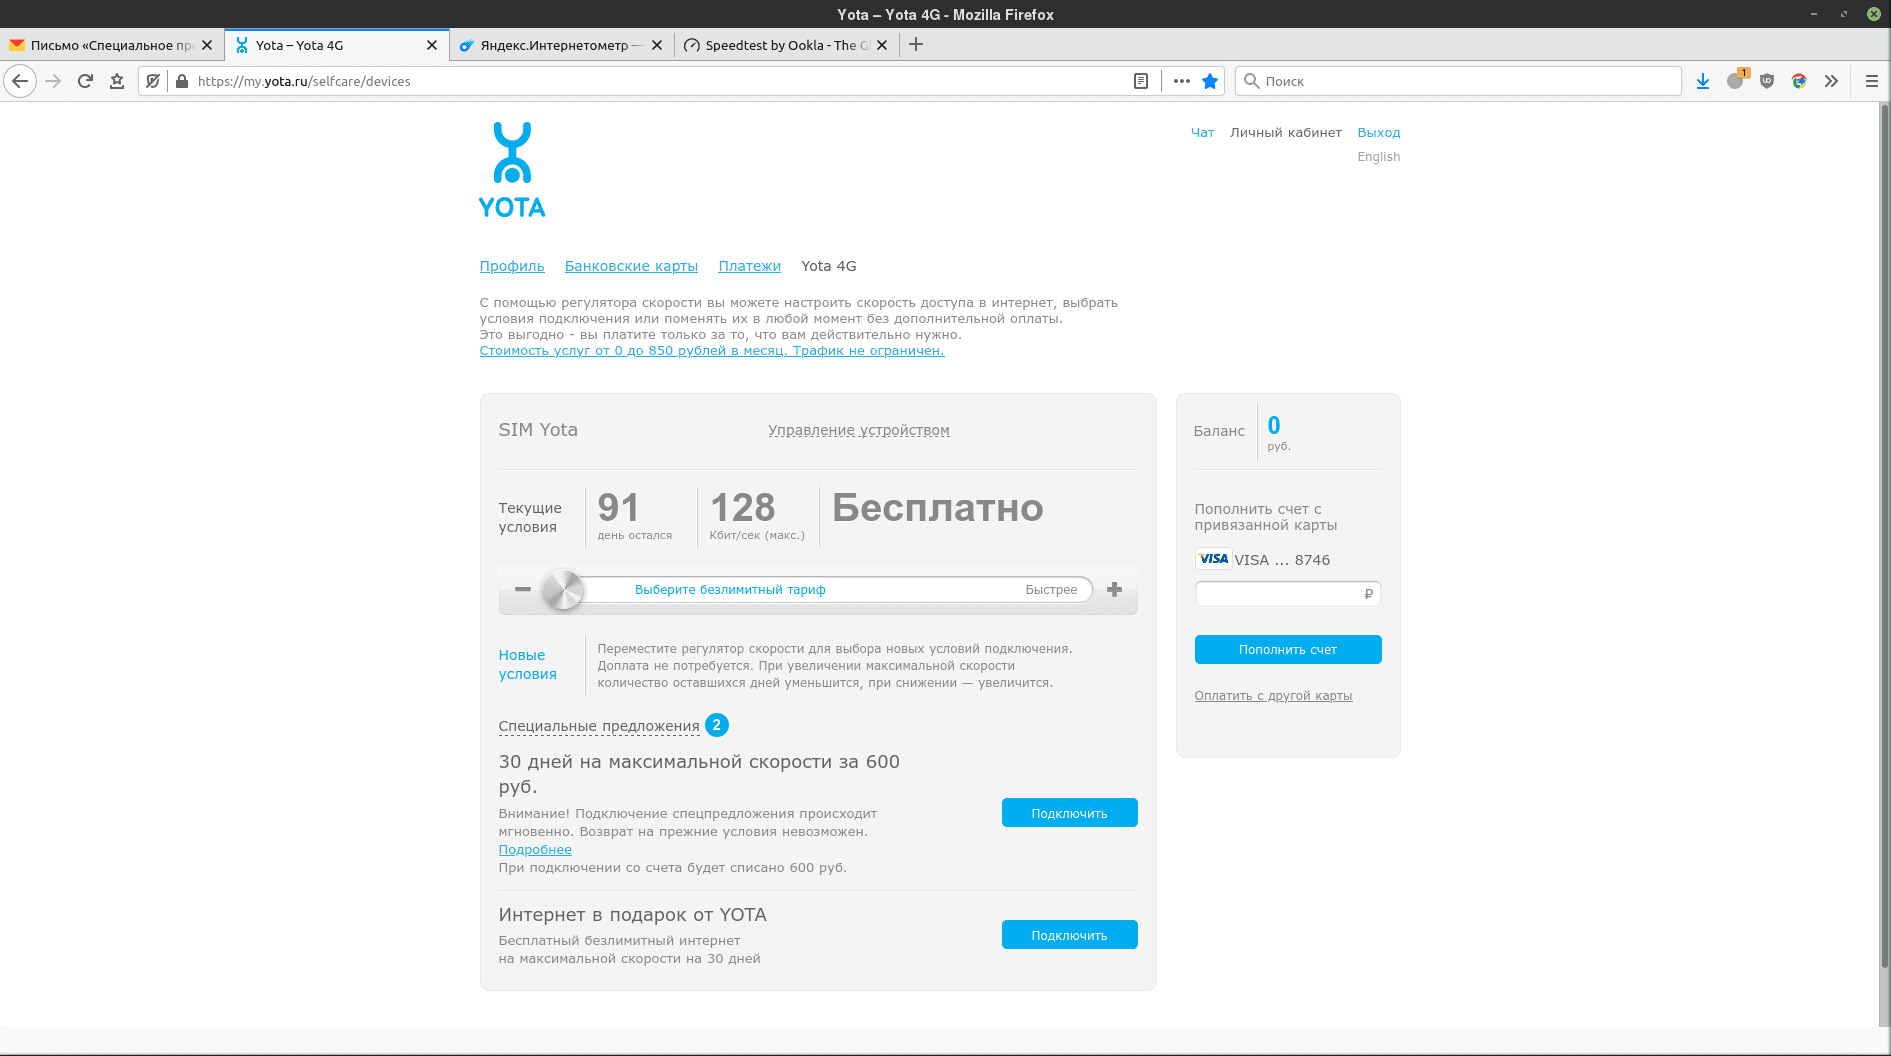Close the Письмо «Специальное пр» tab
Screen dimensions: 1891x1056
pyautogui.click(x=207, y=45)
